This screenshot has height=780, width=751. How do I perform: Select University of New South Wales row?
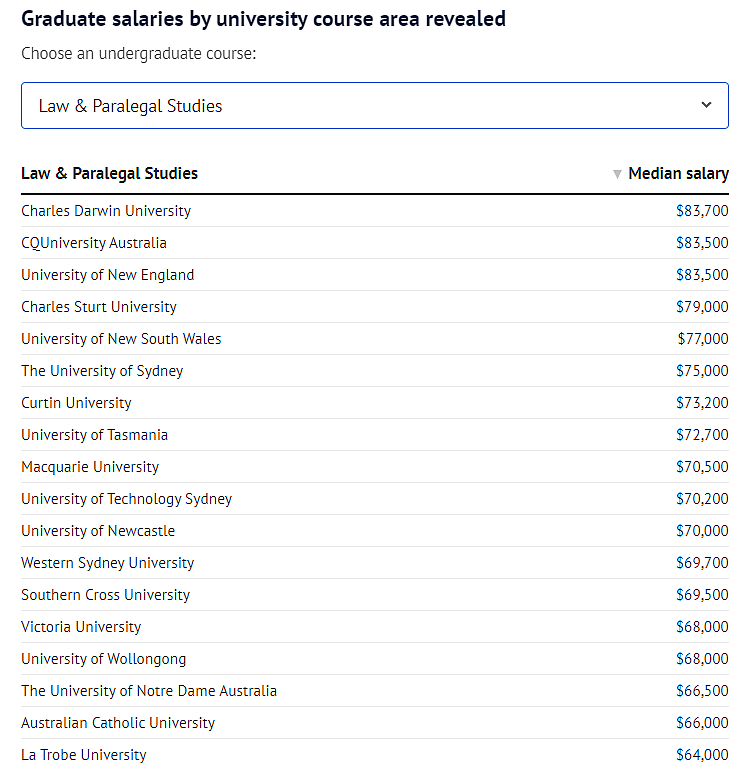[375, 339]
